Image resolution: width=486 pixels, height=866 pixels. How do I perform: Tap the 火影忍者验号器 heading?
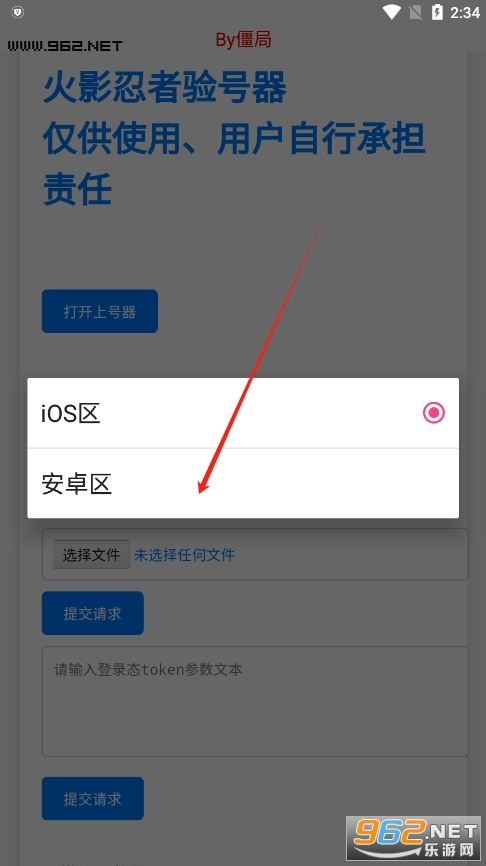click(x=165, y=87)
